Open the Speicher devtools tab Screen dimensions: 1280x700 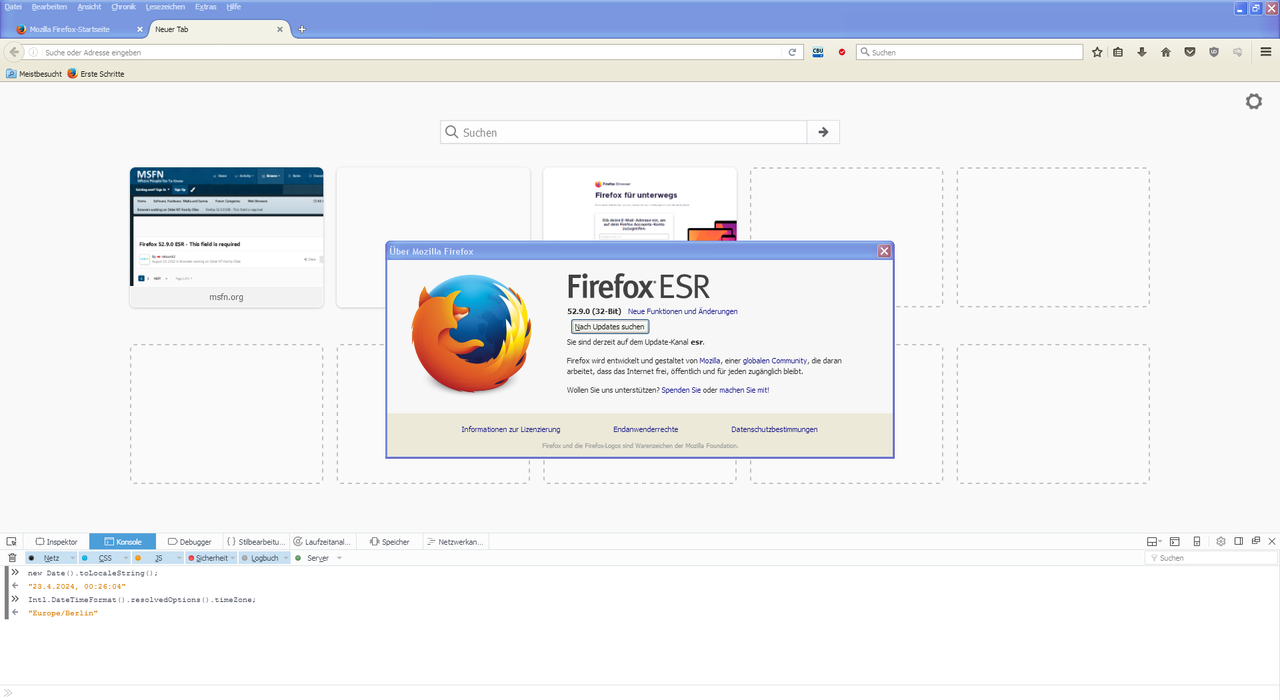[x=389, y=541]
